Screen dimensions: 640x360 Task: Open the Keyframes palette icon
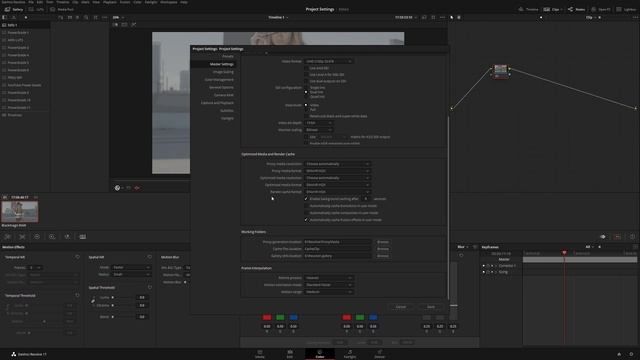click(x=603, y=237)
